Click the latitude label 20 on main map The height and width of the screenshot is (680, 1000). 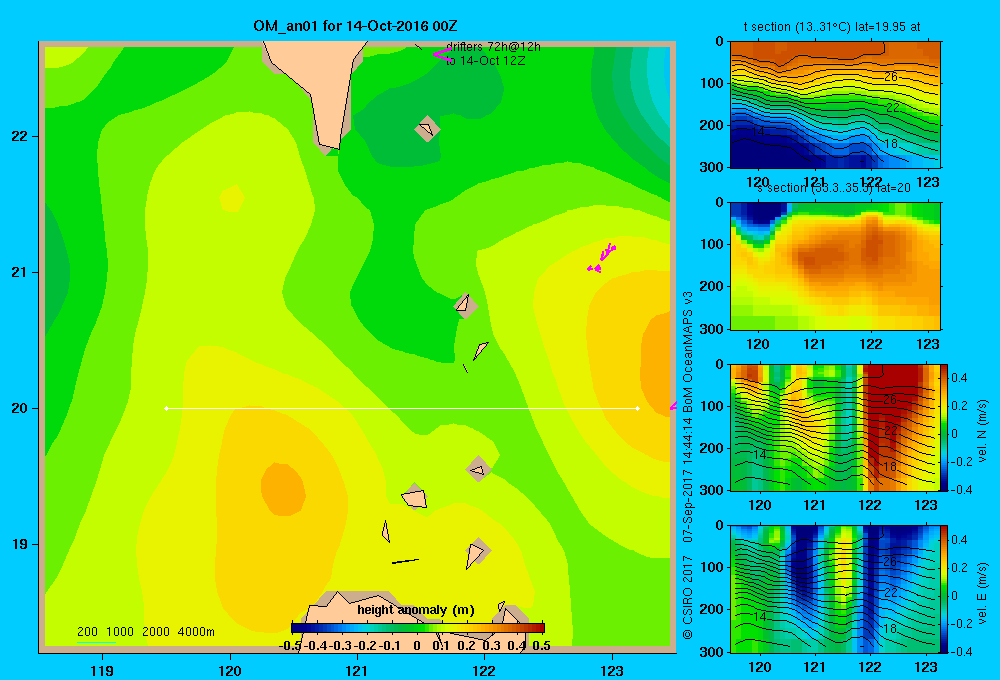click(19, 408)
